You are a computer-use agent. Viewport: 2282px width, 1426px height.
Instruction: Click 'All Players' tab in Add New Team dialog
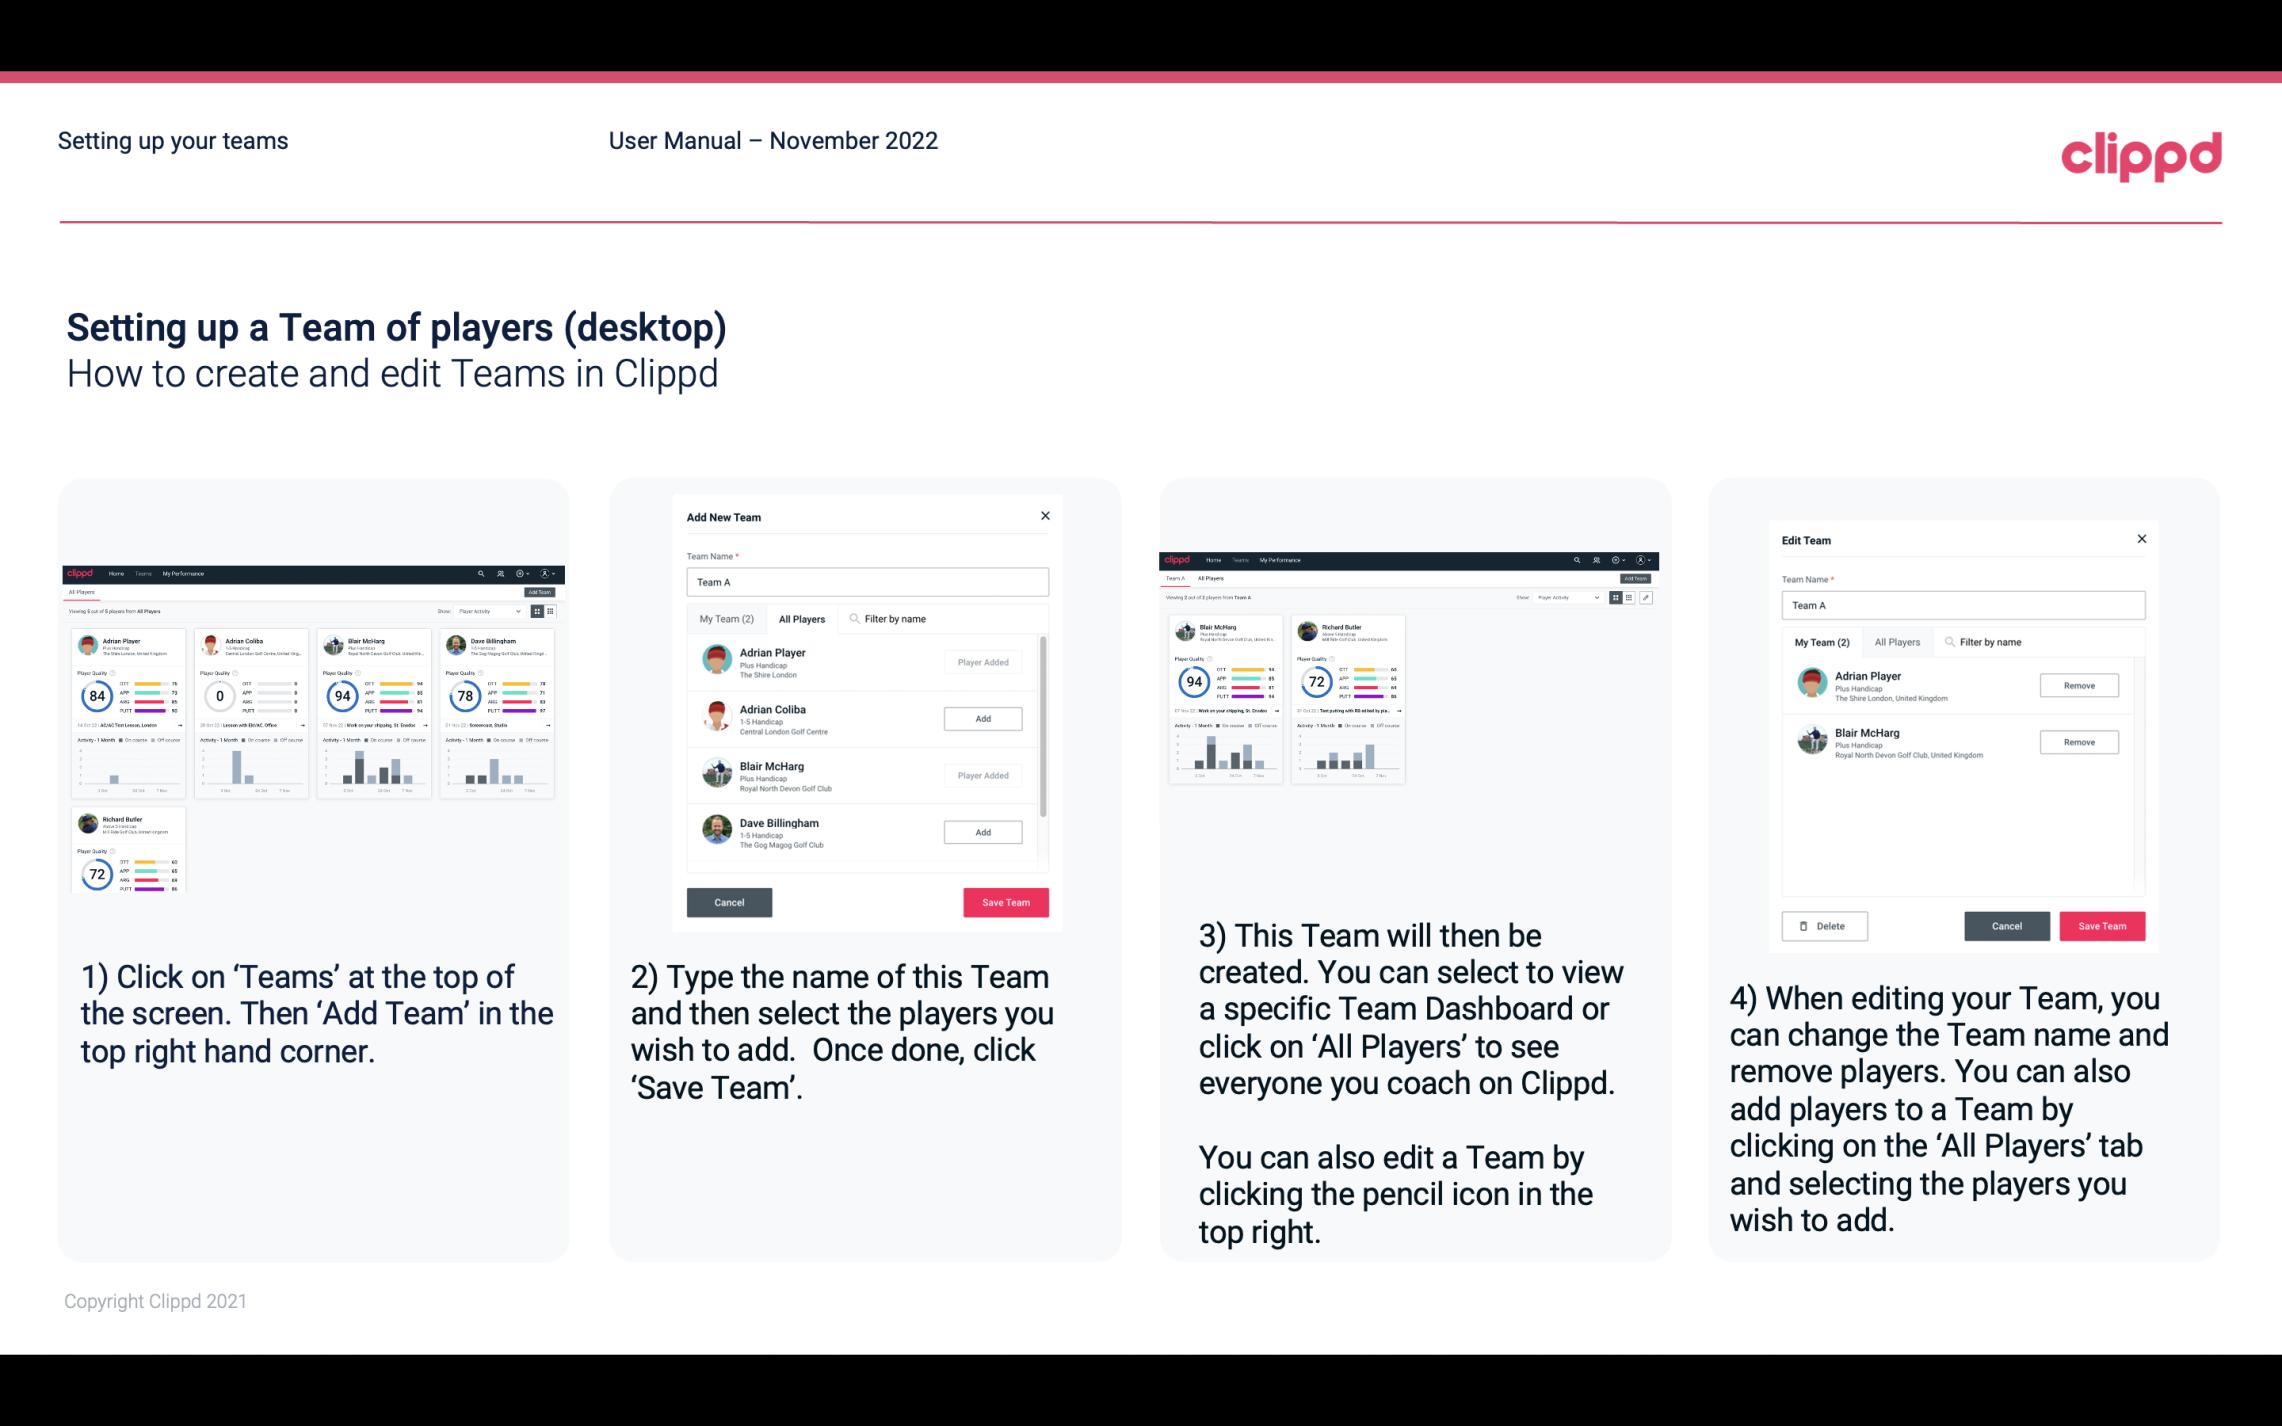point(800,618)
